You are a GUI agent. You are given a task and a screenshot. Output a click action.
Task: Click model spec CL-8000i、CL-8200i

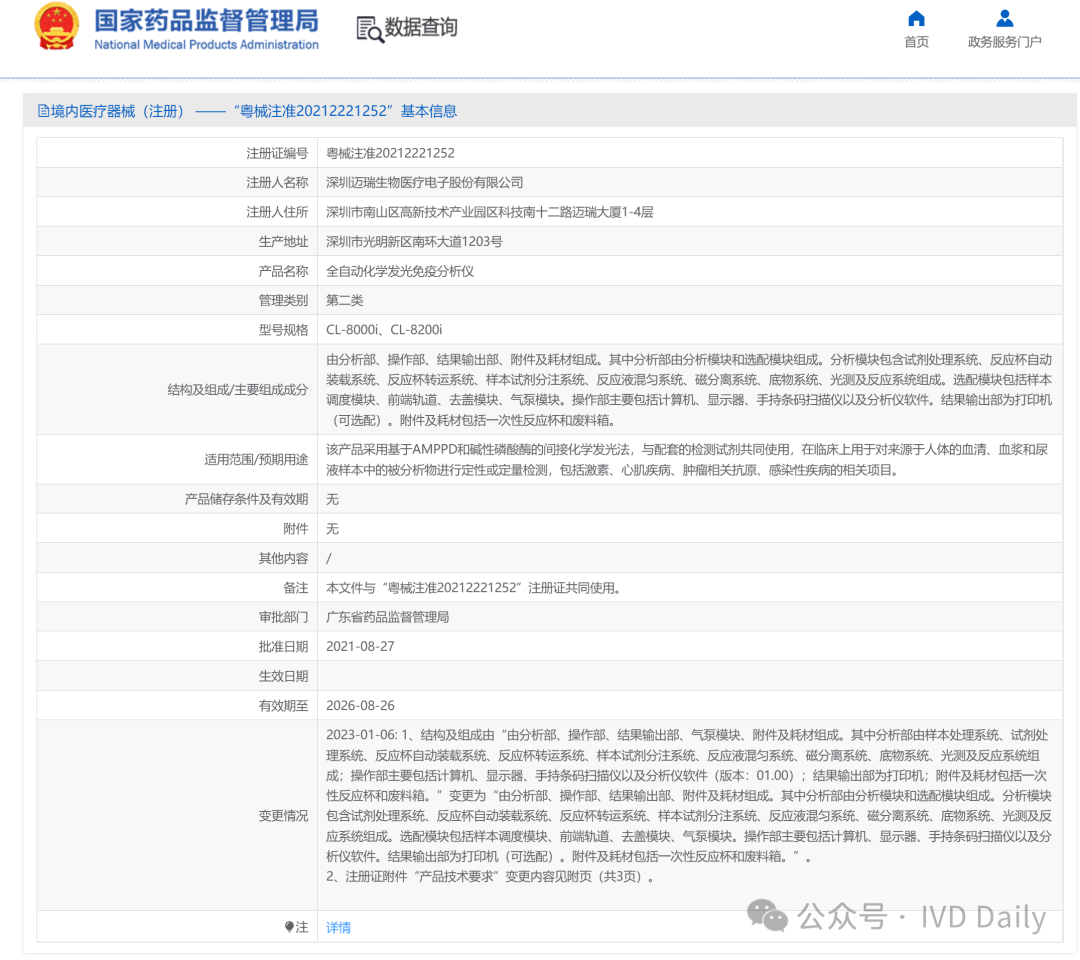384,329
